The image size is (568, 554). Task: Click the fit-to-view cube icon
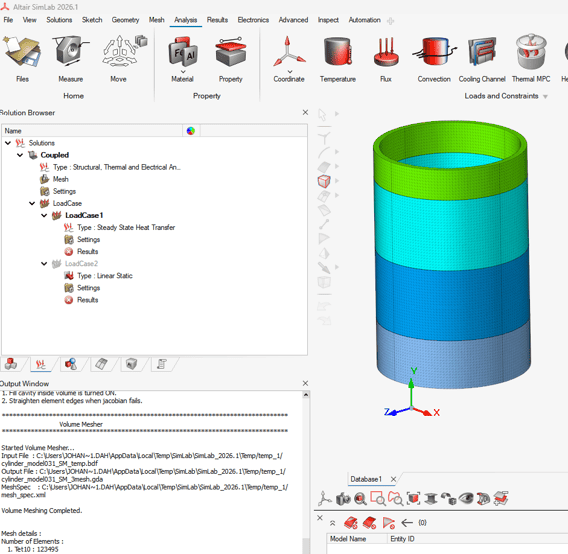[413, 499]
